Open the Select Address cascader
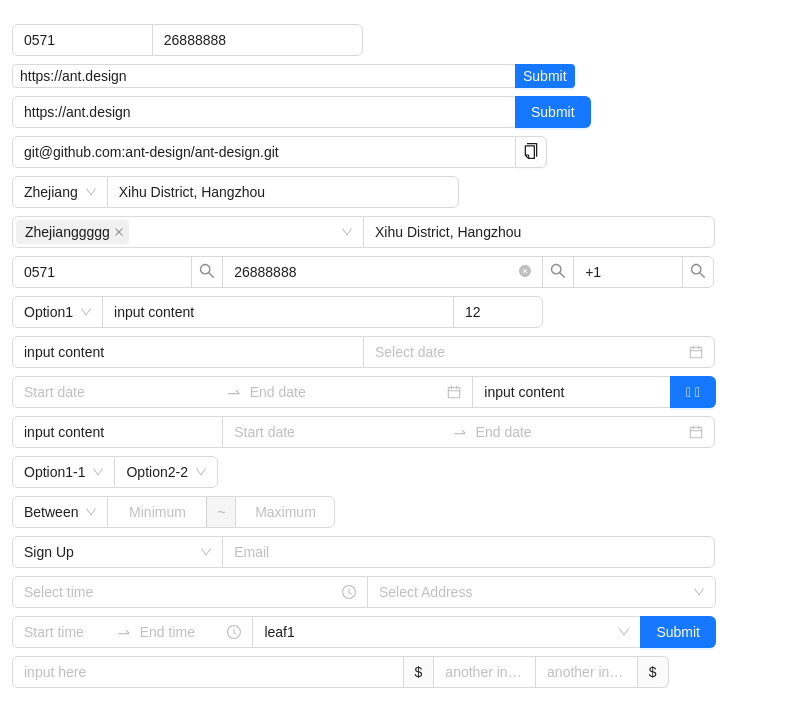 click(541, 592)
